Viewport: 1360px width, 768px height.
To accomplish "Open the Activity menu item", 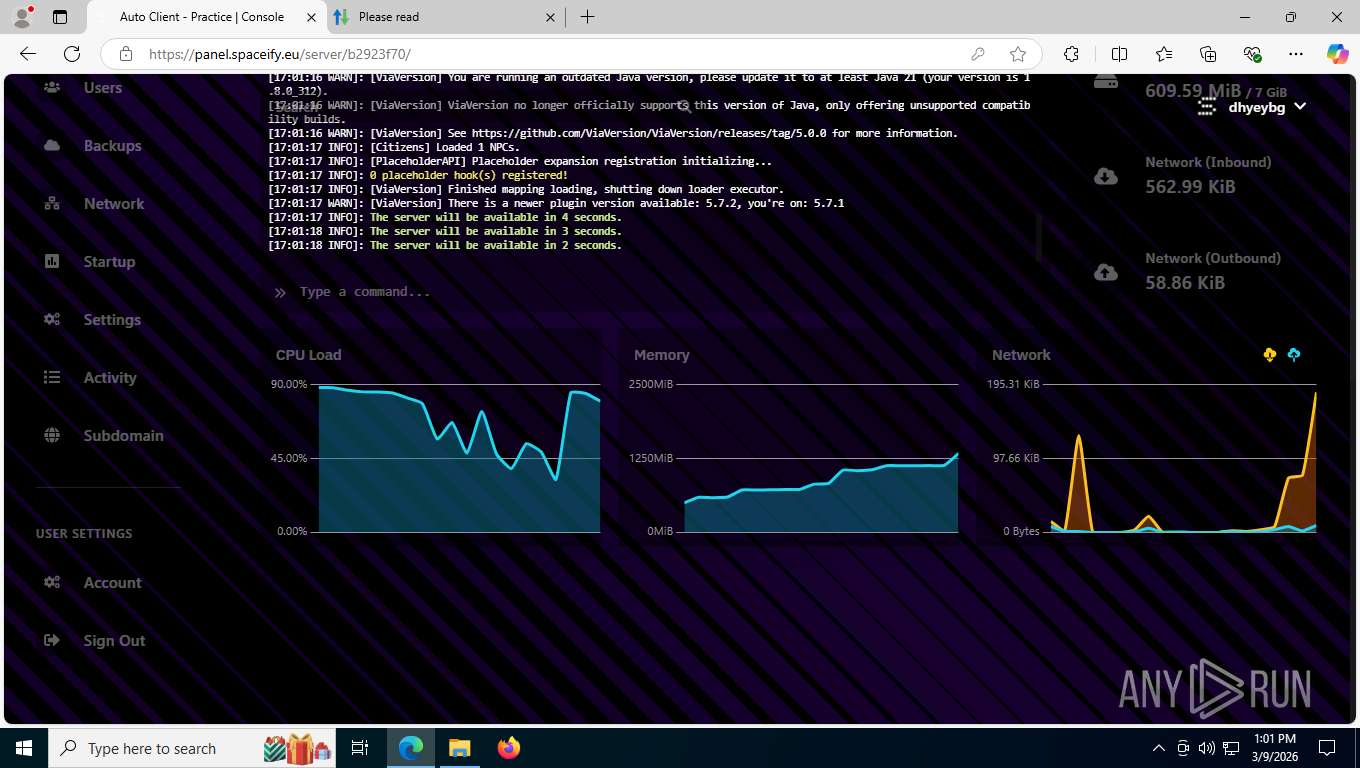I will pyautogui.click(x=110, y=378).
